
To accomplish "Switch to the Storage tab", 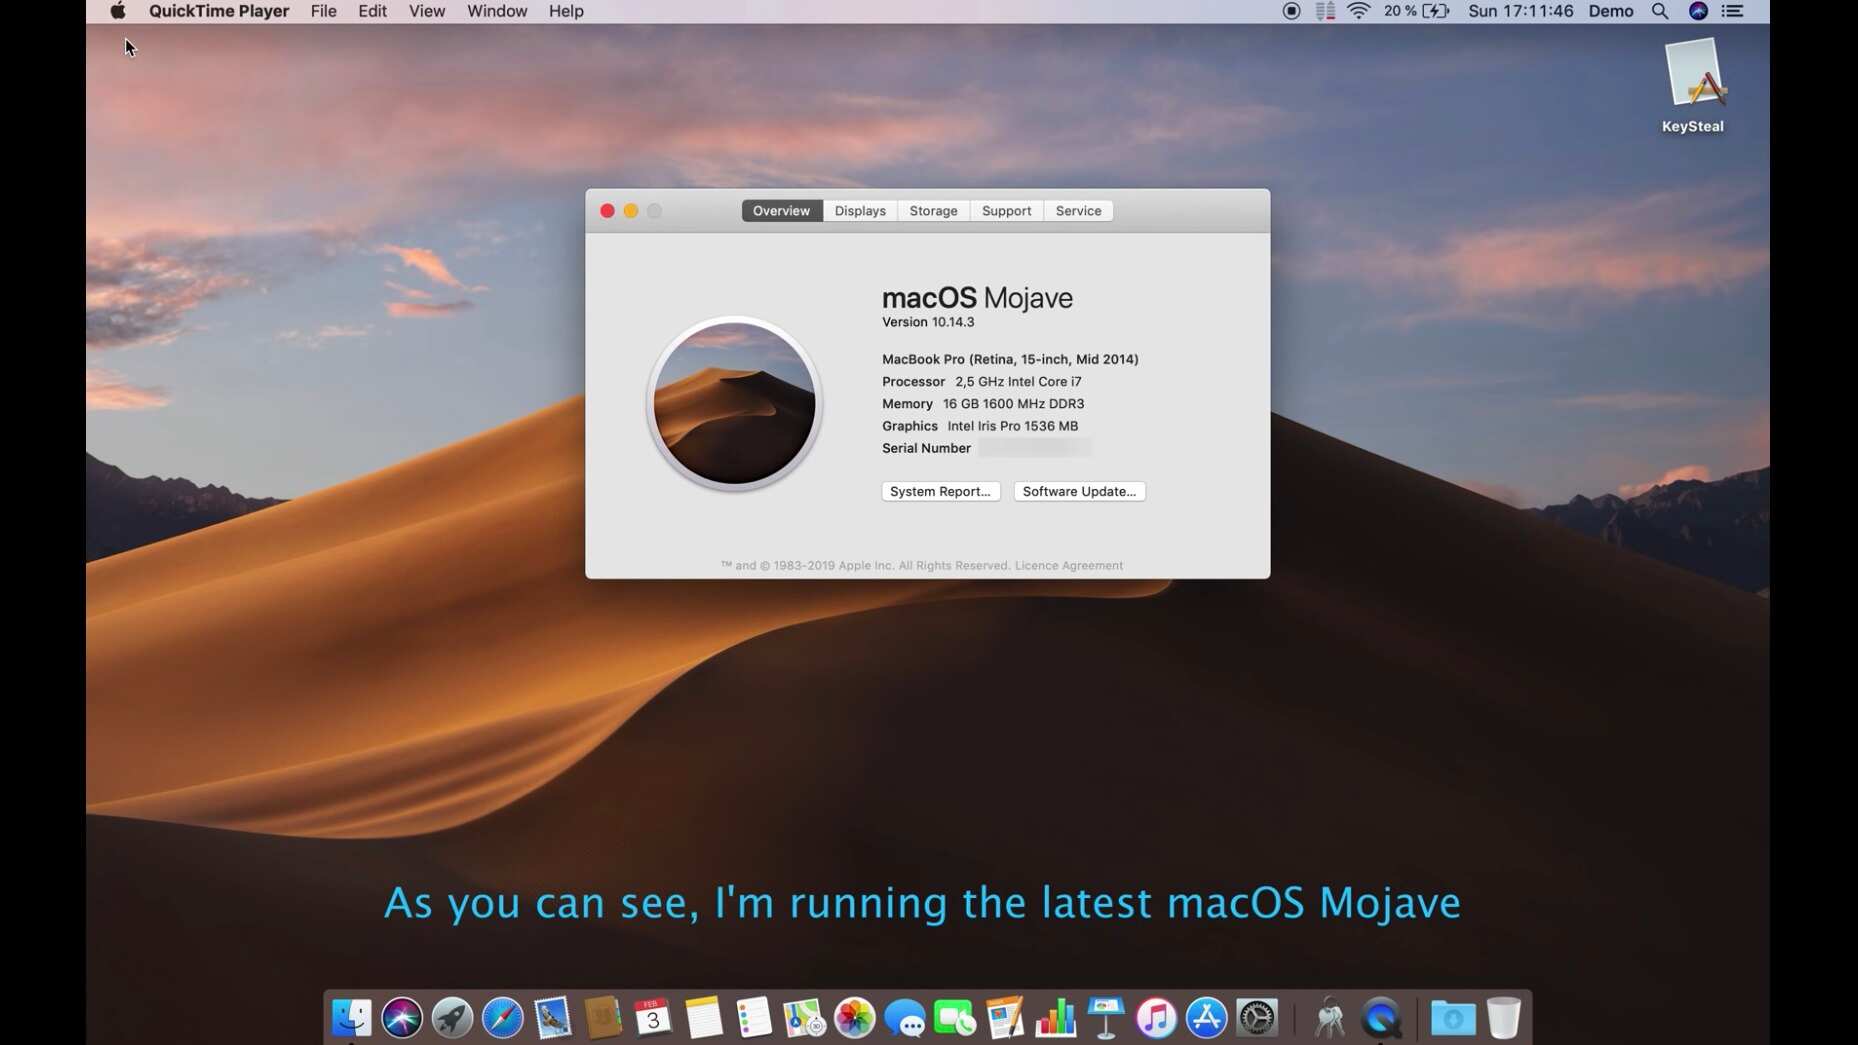I will pos(933,211).
